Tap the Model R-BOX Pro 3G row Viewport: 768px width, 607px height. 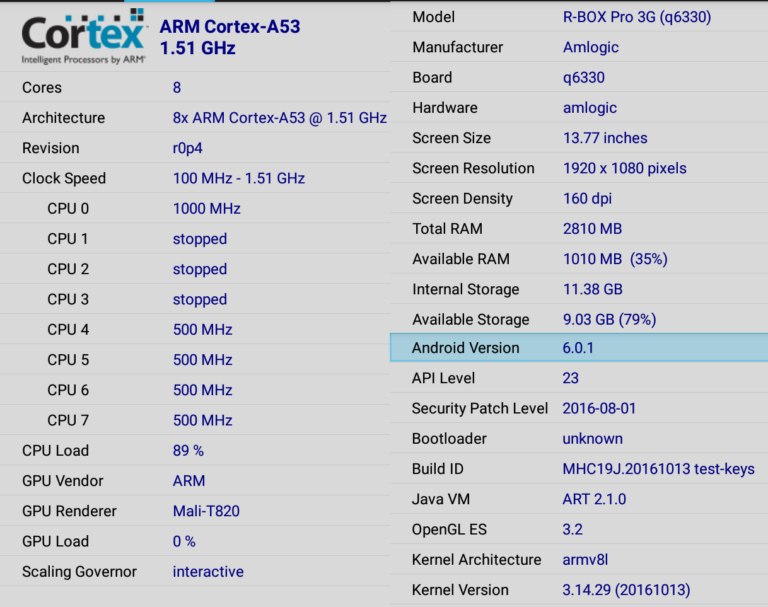(579, 17)
